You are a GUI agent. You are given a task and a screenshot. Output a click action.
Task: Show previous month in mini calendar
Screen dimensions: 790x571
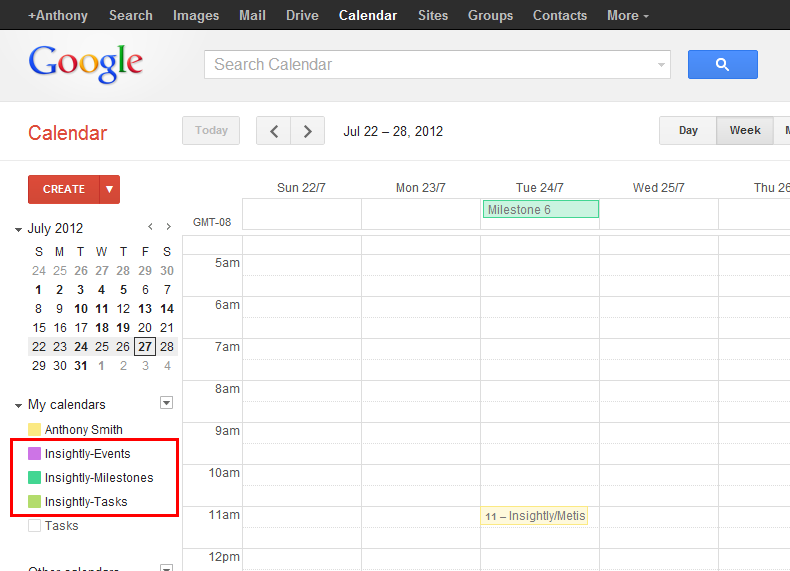click(150, 227)
